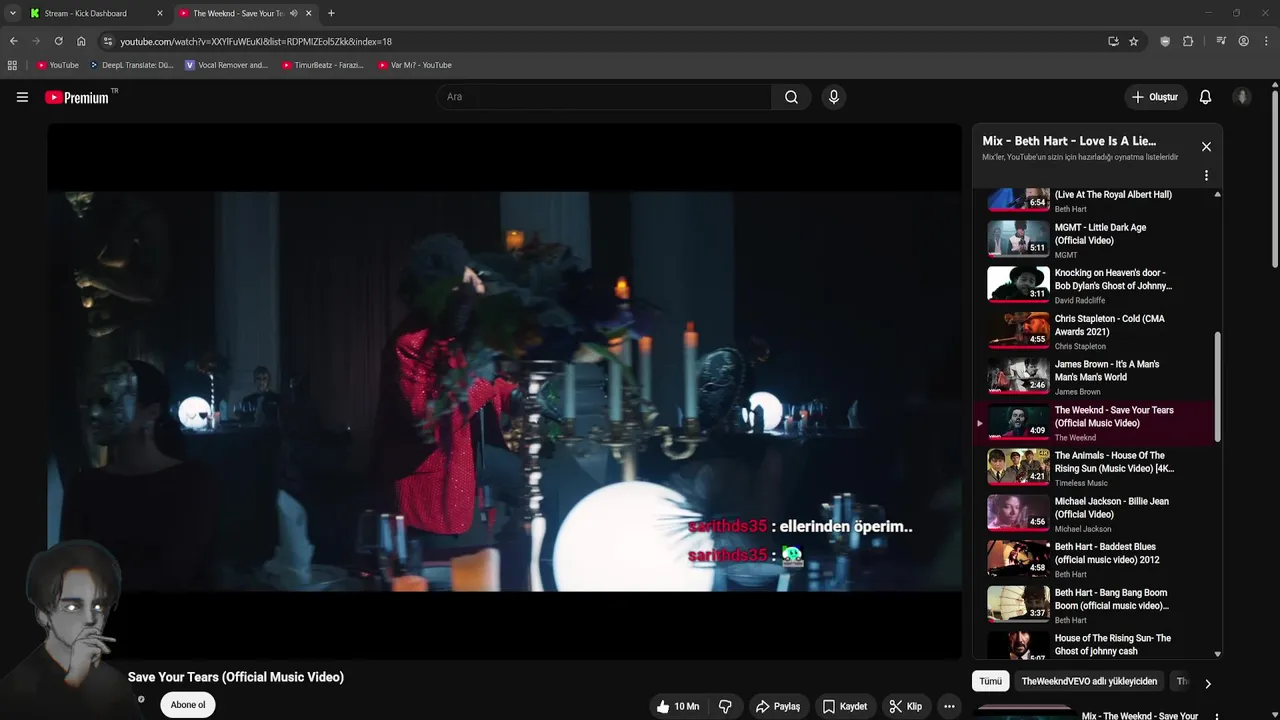1280x720 pixels.
Task: Play James Brown - It's A Man's World
Action: pos(1095,378)
